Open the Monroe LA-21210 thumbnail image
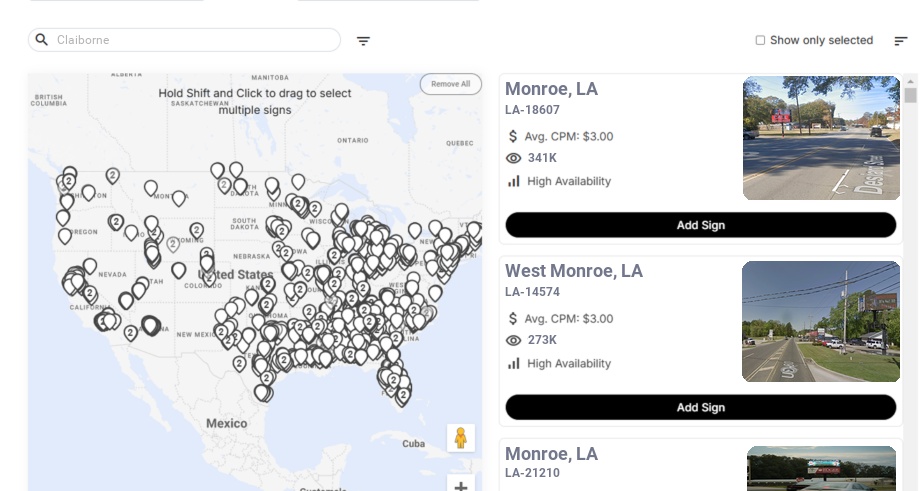This screenshot has width=920, height=491. point(821,468)
